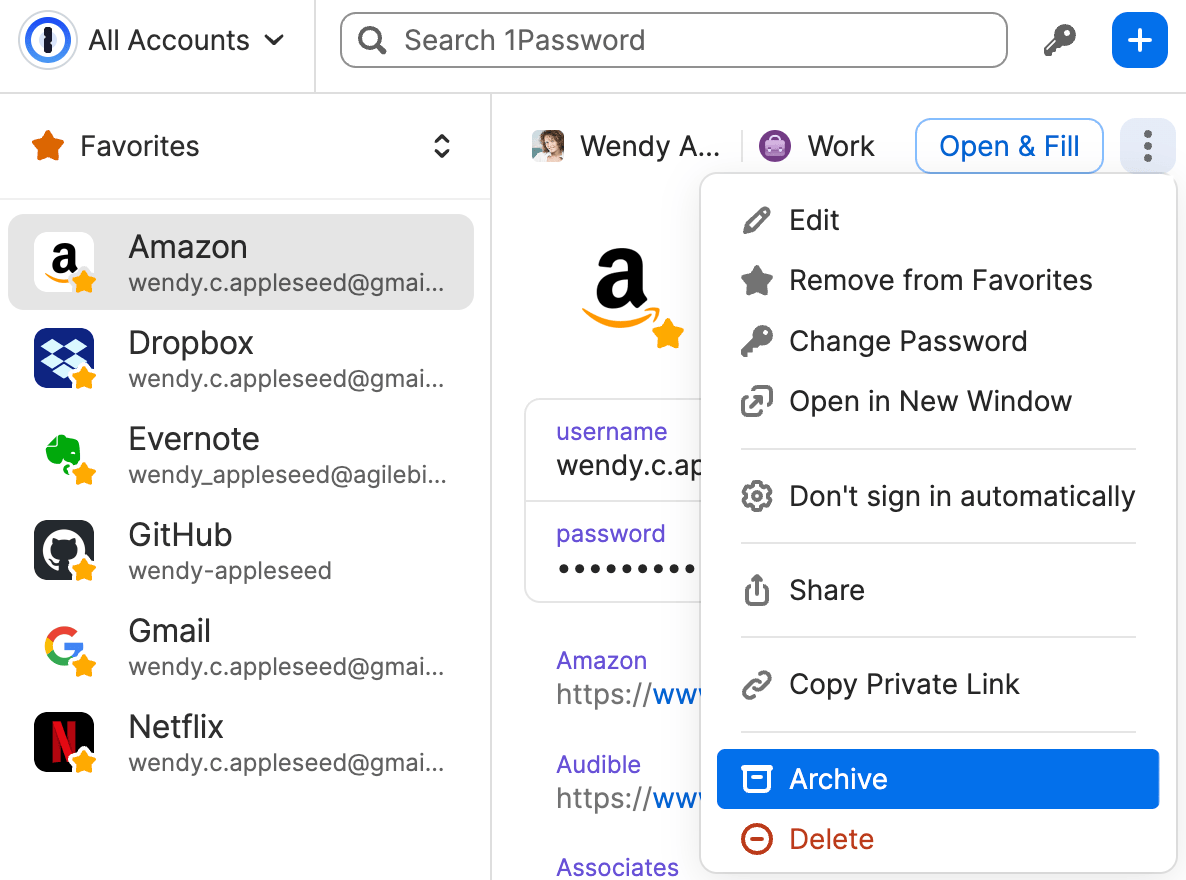
Task: Click the 1Password logo icon
Action: [47, 41]
